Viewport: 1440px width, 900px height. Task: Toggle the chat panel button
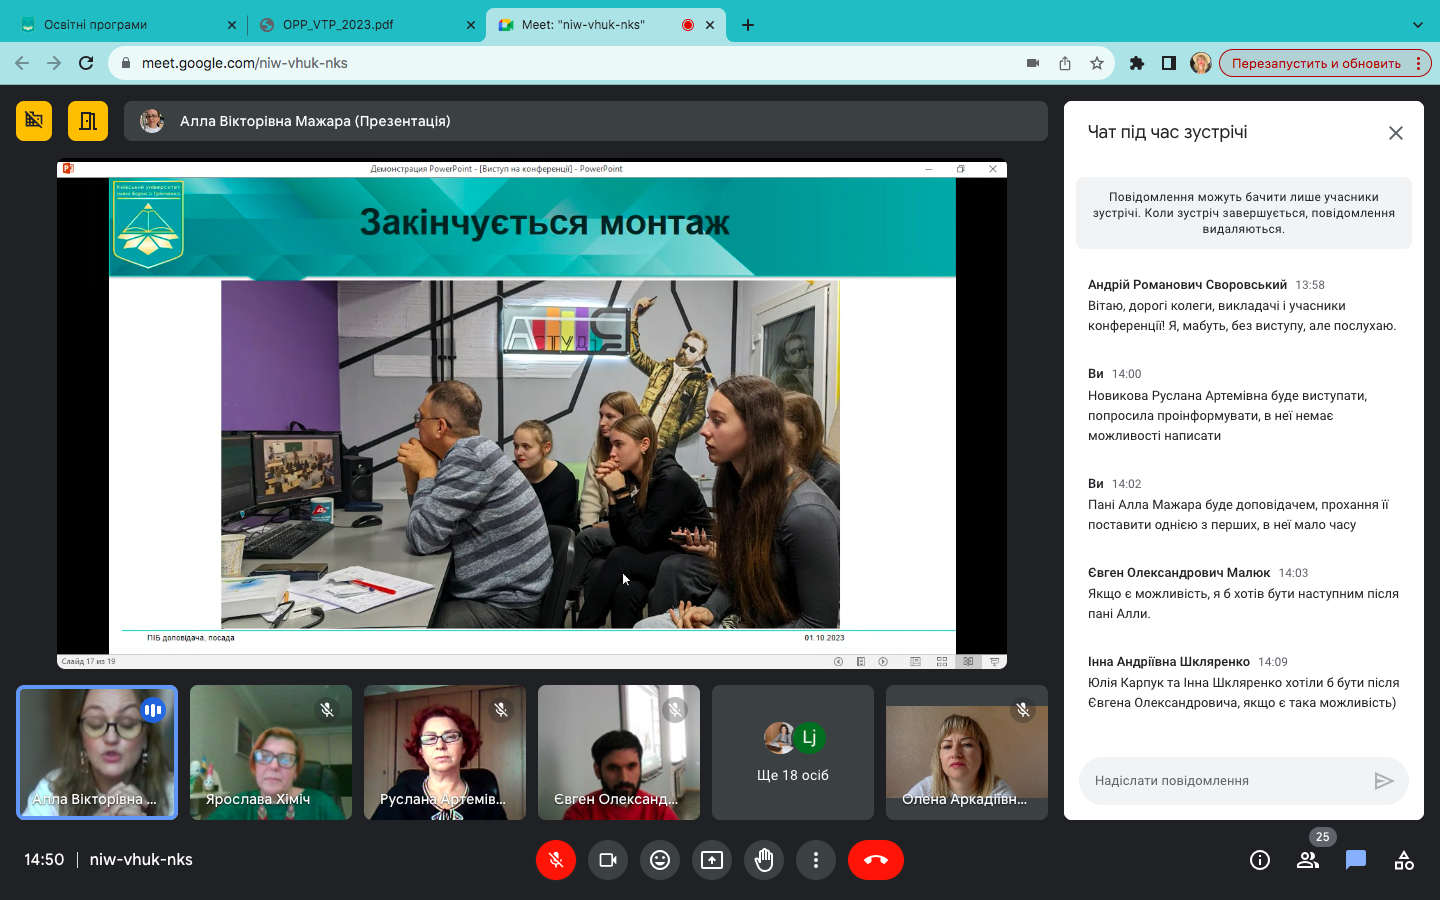(x=1356, y=860)
